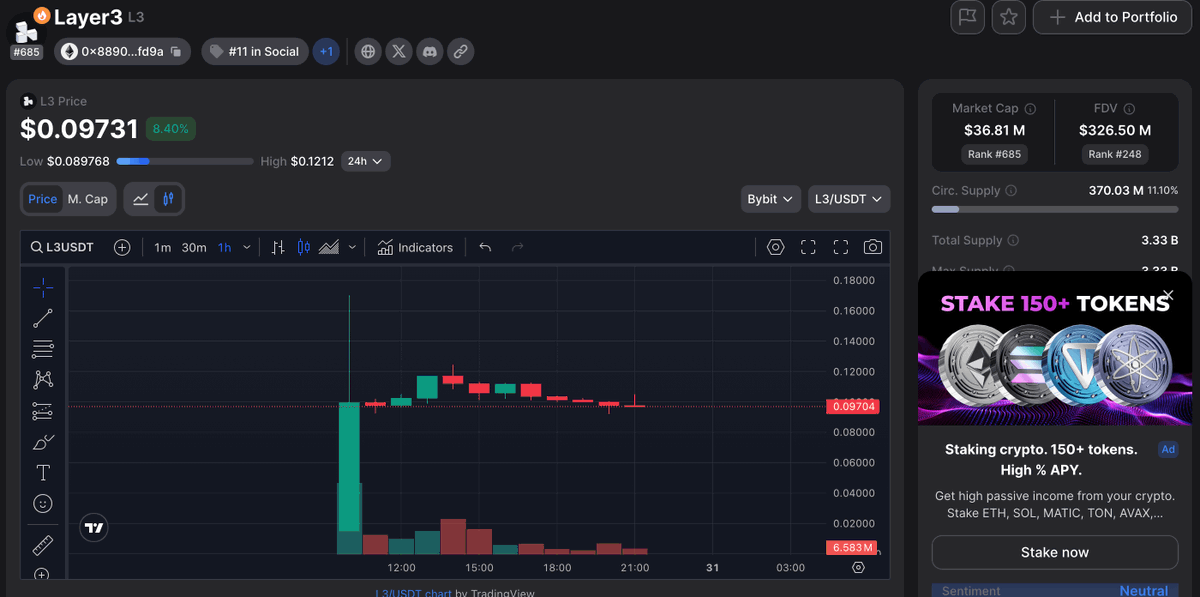This screenshot has width=1200, height=597.
Task: Select the bars chart style
Action: [x=278, y=247]
